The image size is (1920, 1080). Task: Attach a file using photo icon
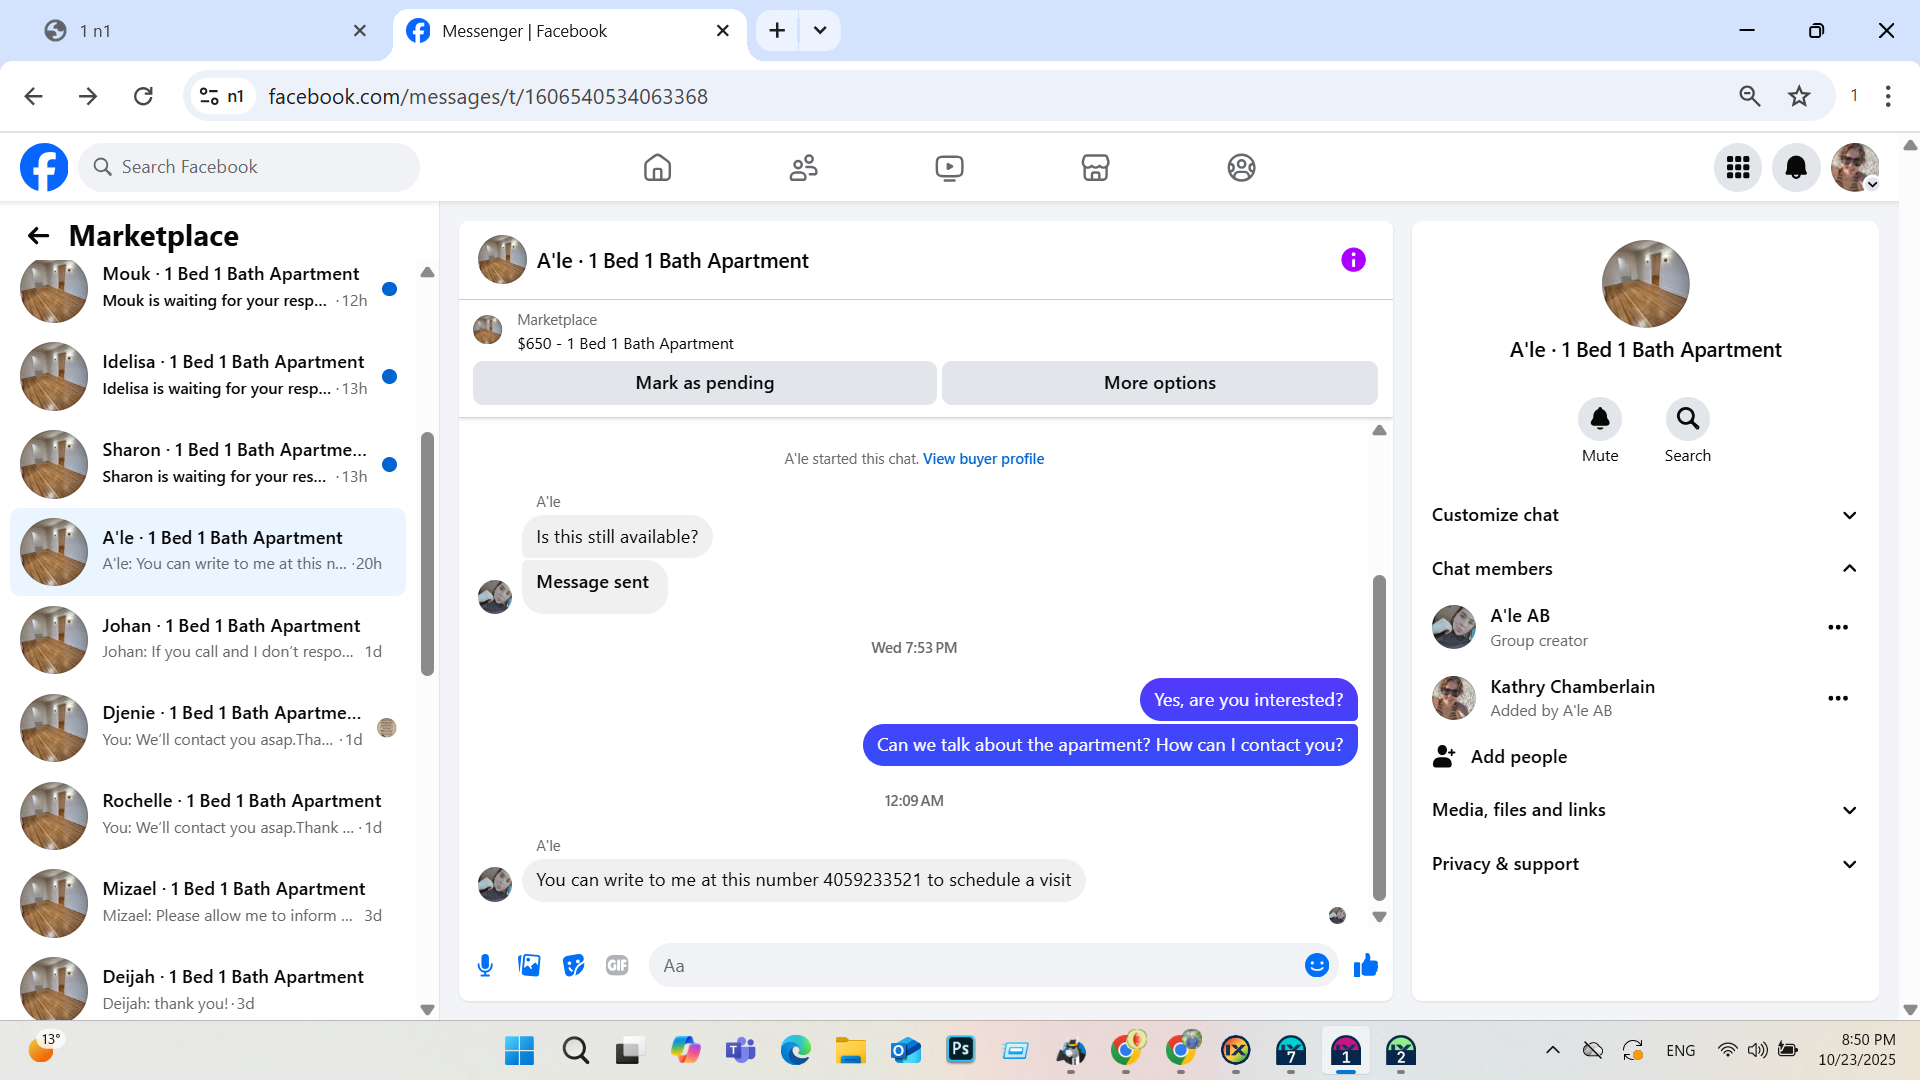[x=529, y=965]
